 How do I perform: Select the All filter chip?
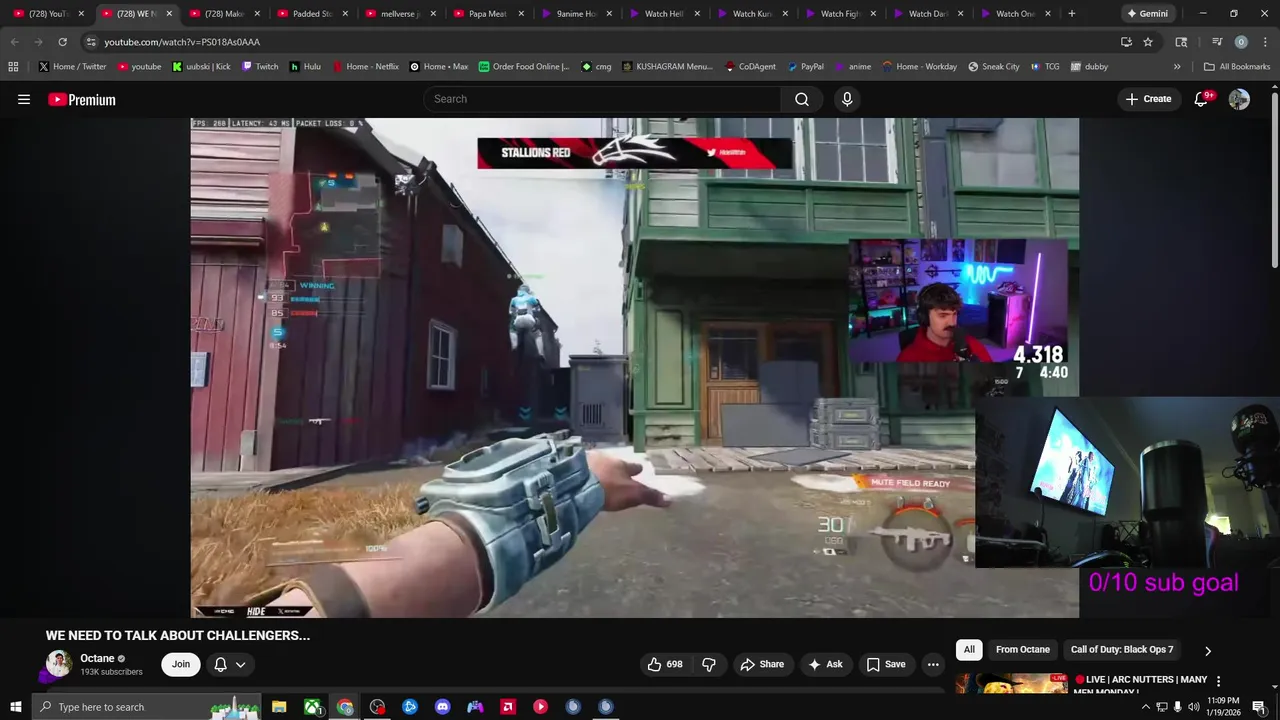coord(969,650)
